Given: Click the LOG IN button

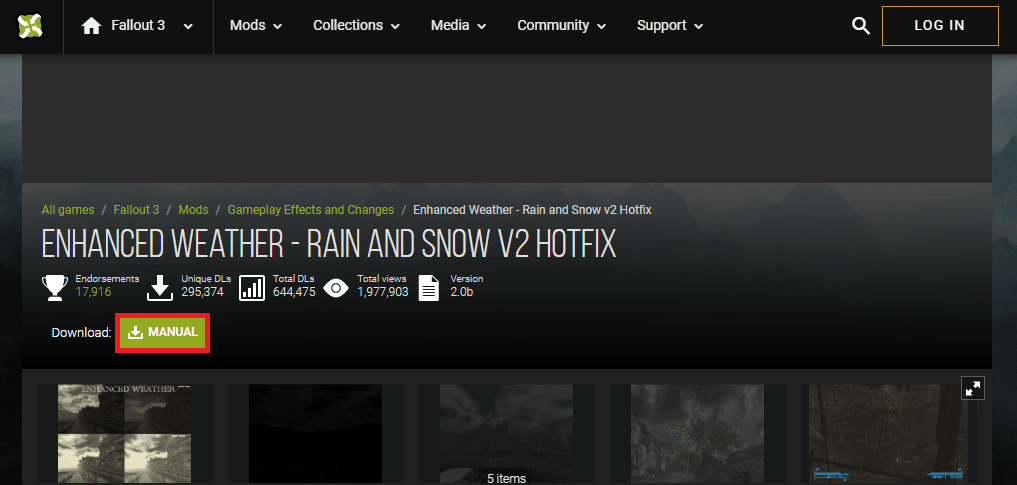Looking at the screenshot, I should coord(940,26).
